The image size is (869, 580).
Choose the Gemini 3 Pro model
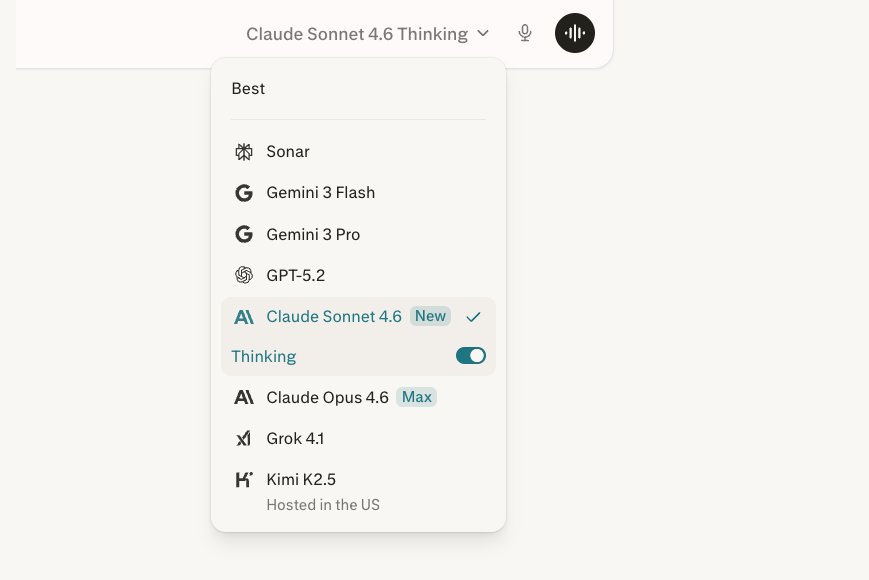(313, 234)
